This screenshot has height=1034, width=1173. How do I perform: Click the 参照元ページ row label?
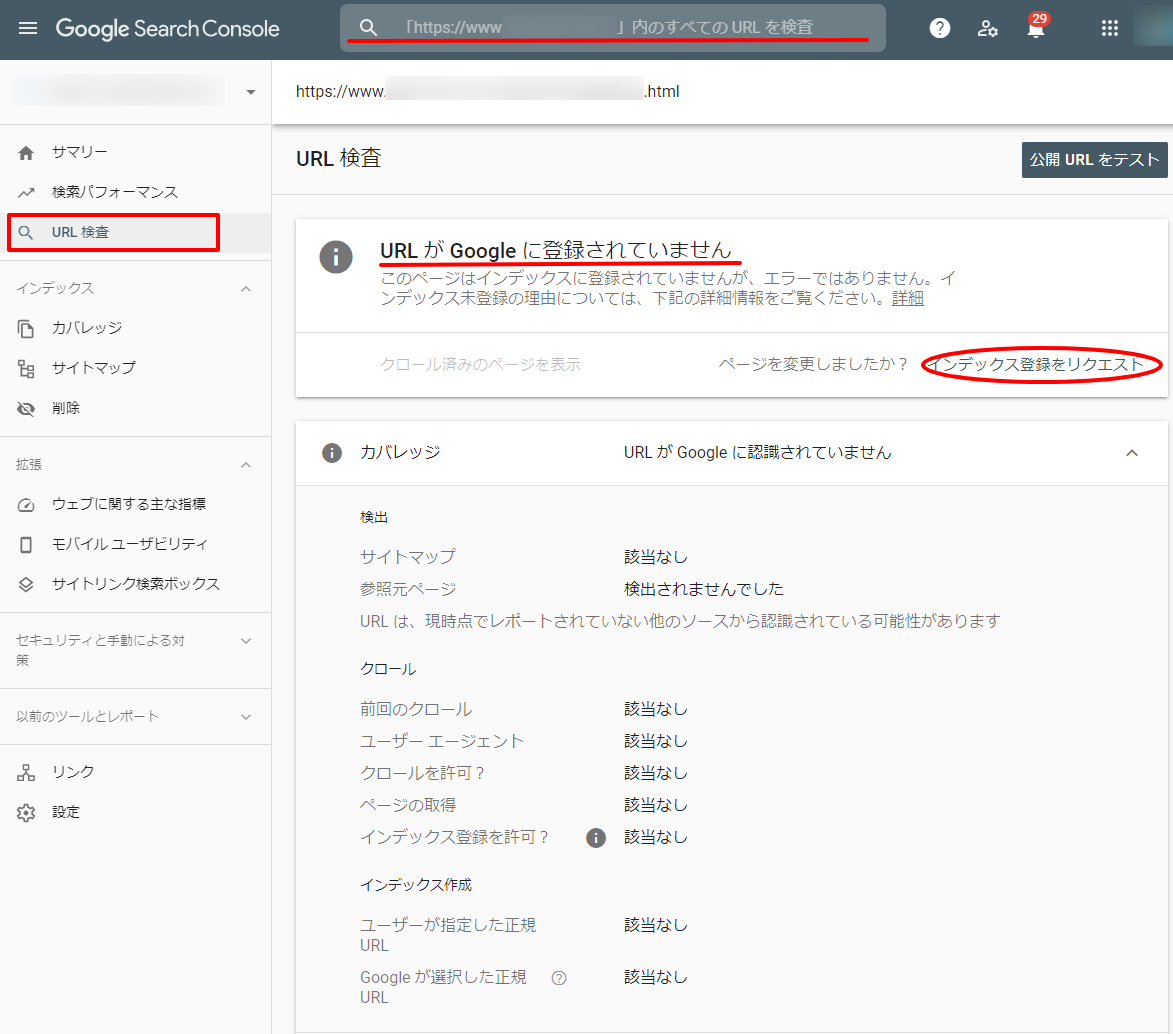pos(408,590)
